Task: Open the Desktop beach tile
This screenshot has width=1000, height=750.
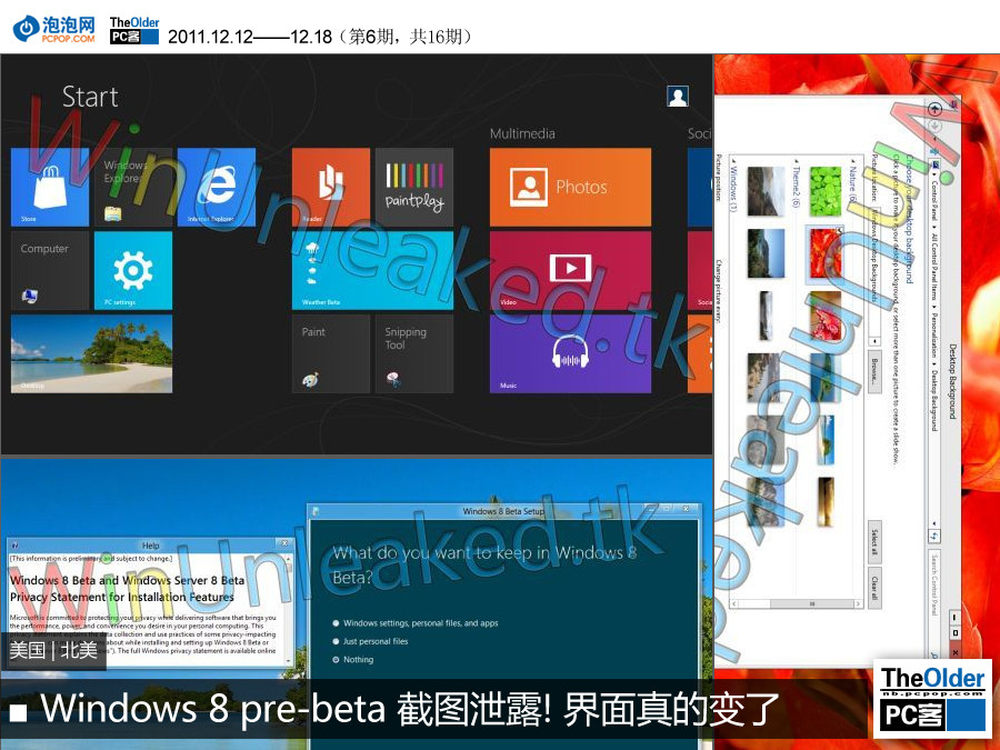Action: (x=91, y=353)
